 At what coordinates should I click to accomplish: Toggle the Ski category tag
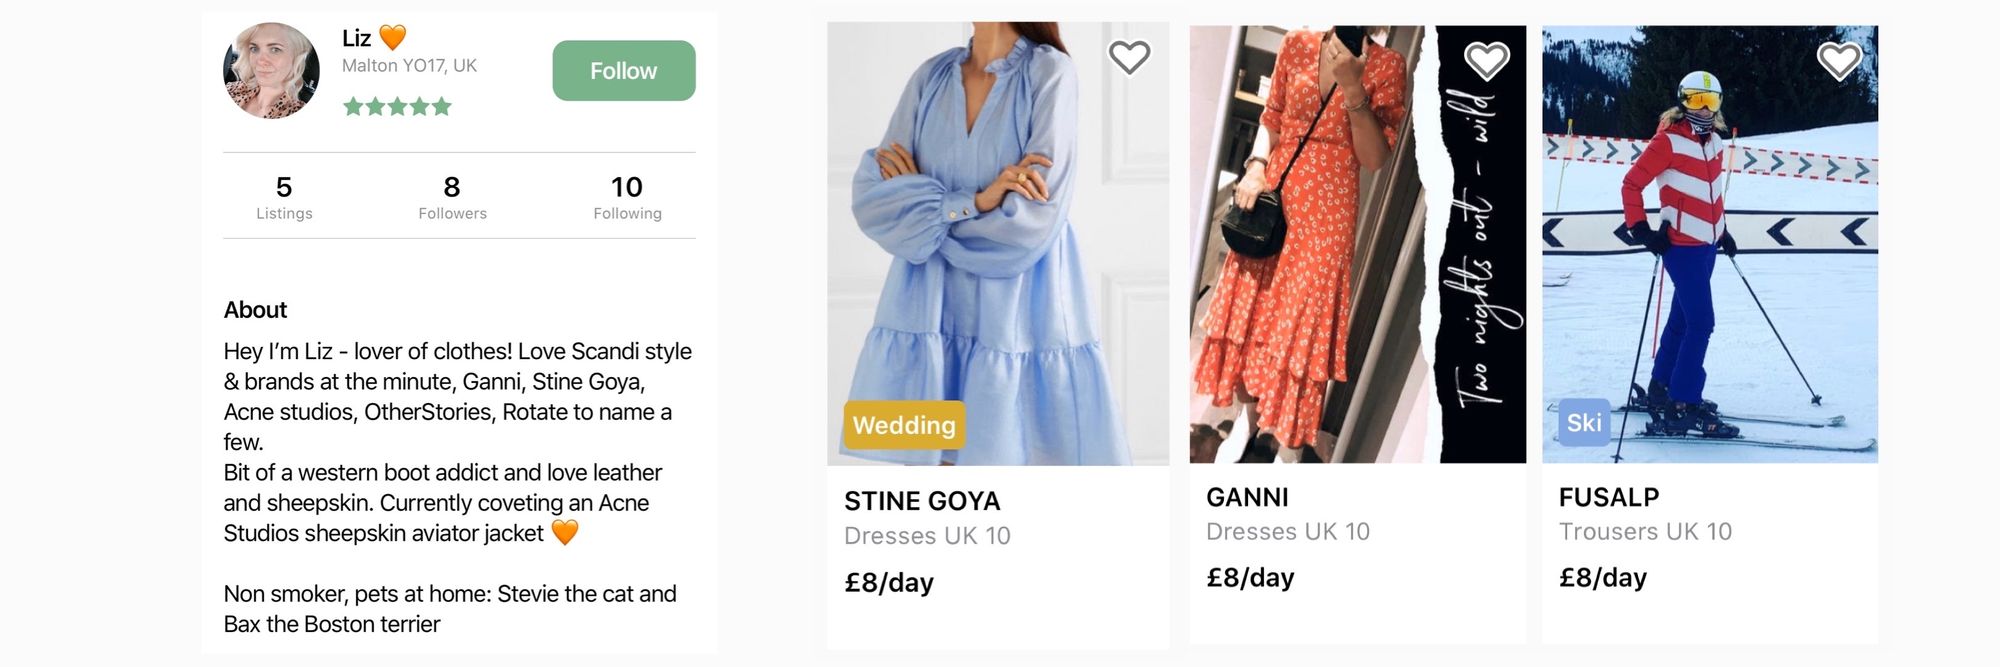(1586, 422)
